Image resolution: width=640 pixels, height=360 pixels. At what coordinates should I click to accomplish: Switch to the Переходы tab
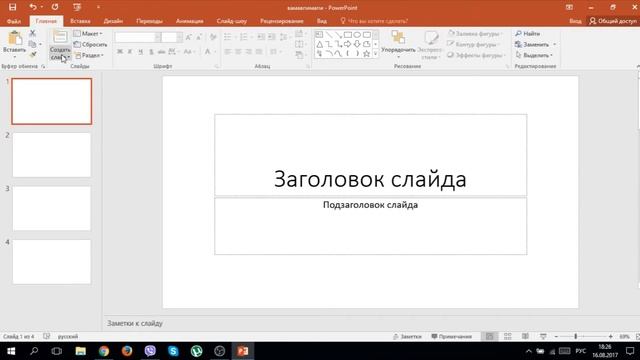(x=149, y=21)
